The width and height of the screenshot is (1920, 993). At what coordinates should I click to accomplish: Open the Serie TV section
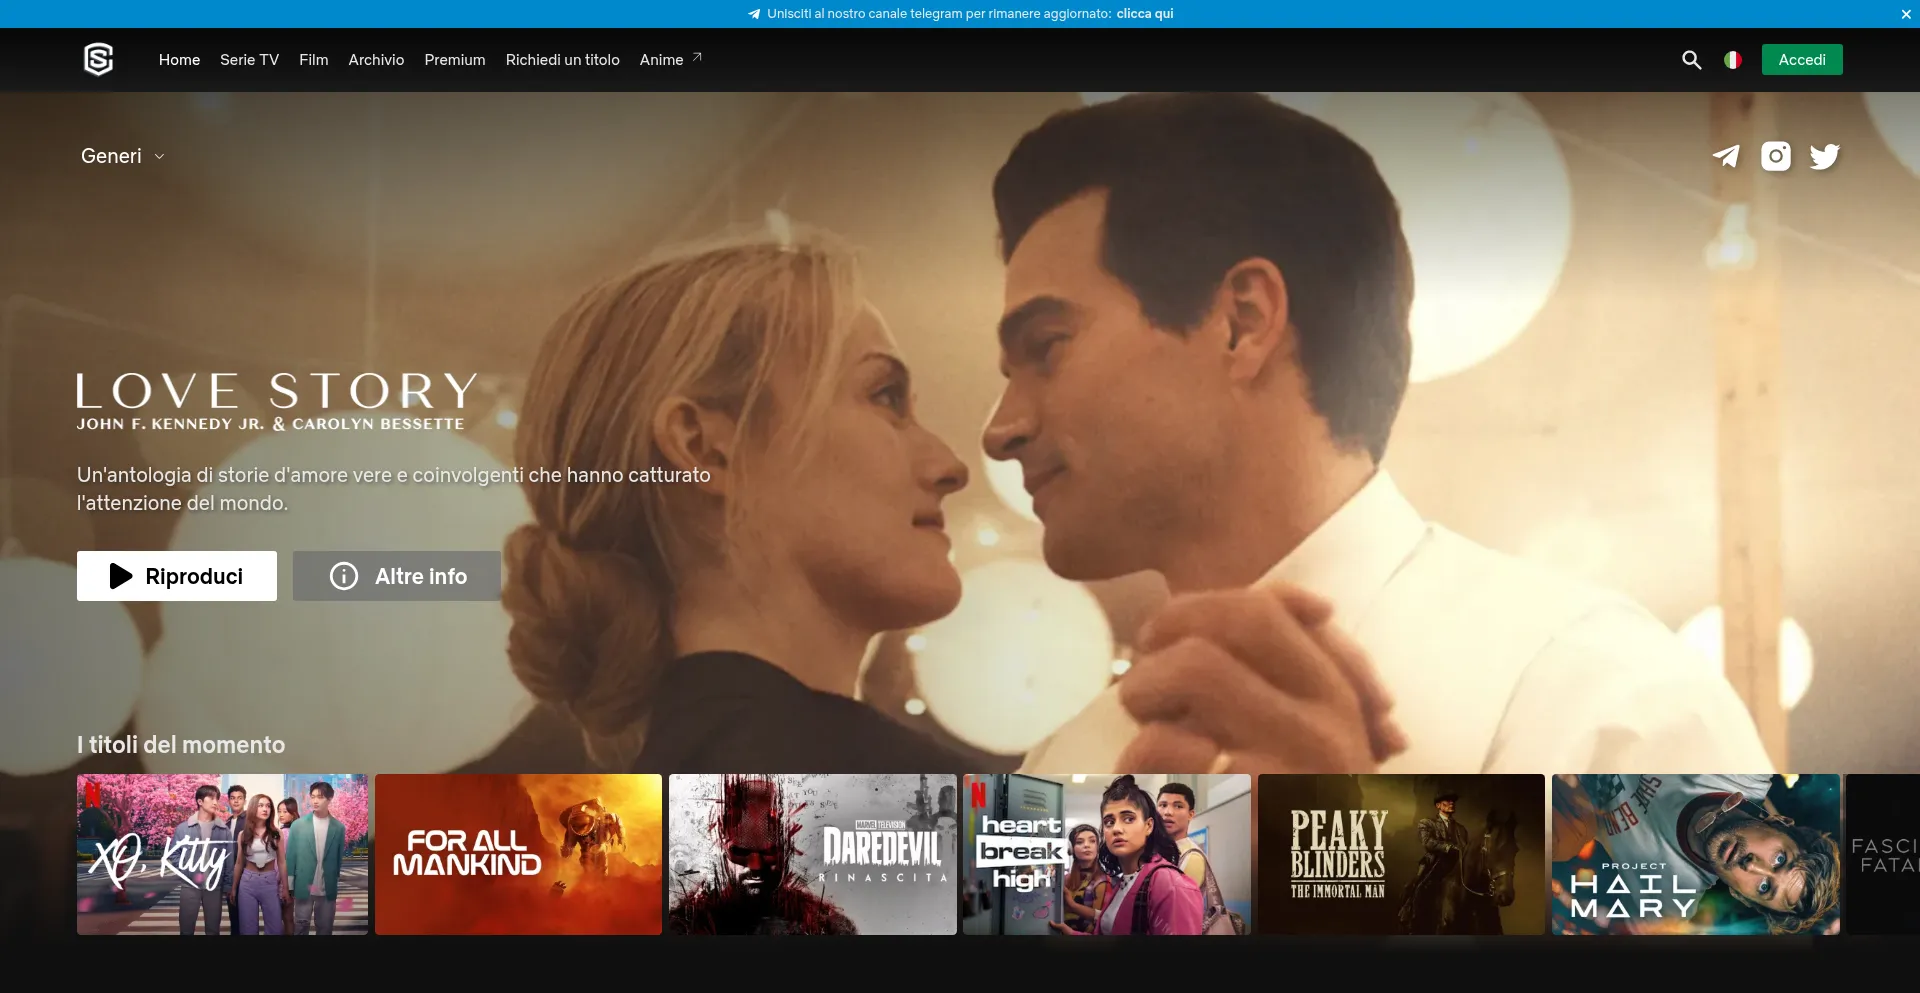(249, 60)
